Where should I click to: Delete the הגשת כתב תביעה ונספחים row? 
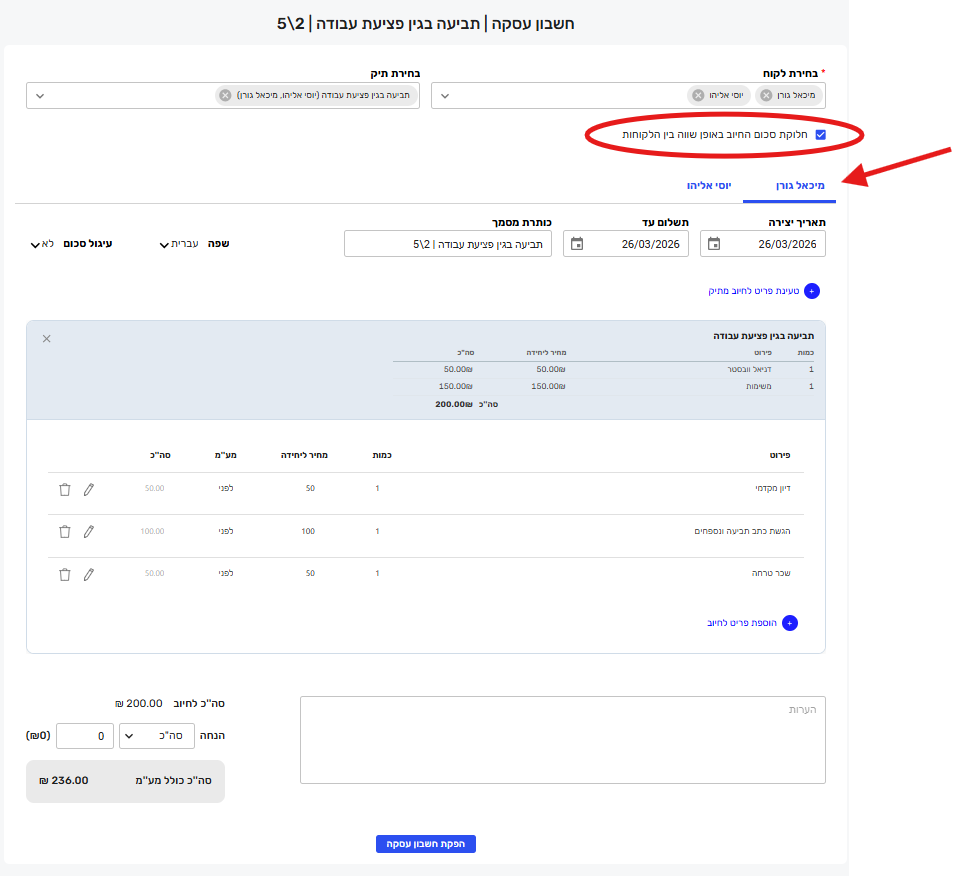click(65, 531)
